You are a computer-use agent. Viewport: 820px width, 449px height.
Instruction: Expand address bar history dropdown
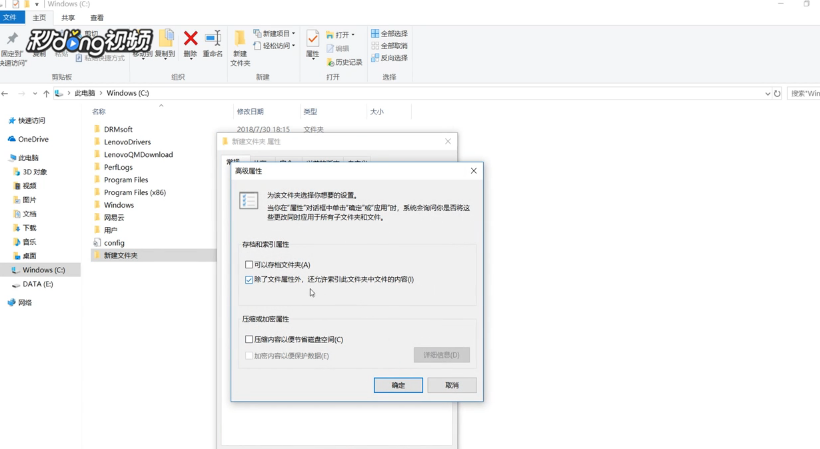pyautogui.click(x=767, y=94)
